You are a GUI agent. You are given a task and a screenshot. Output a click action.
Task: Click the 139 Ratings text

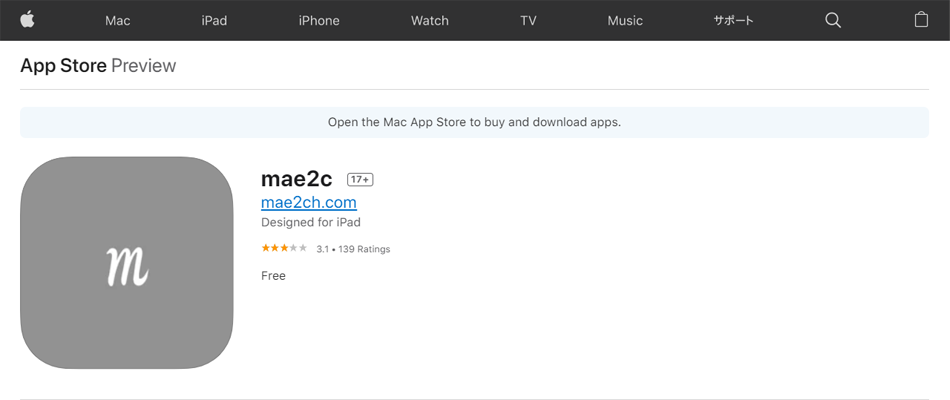(x=364, y=249)
